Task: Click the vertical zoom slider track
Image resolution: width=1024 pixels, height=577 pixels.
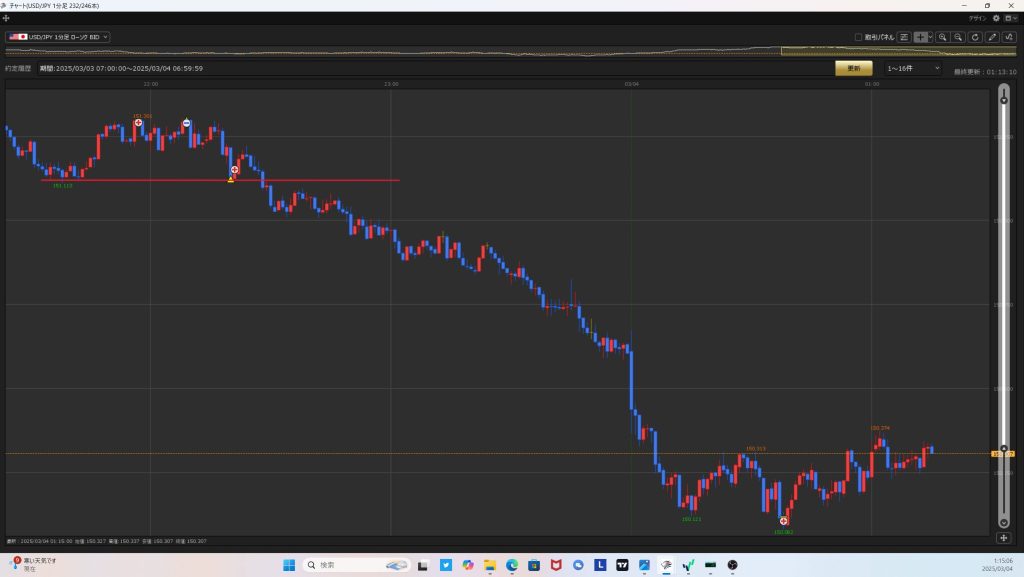Action: tap(1004, 300)
